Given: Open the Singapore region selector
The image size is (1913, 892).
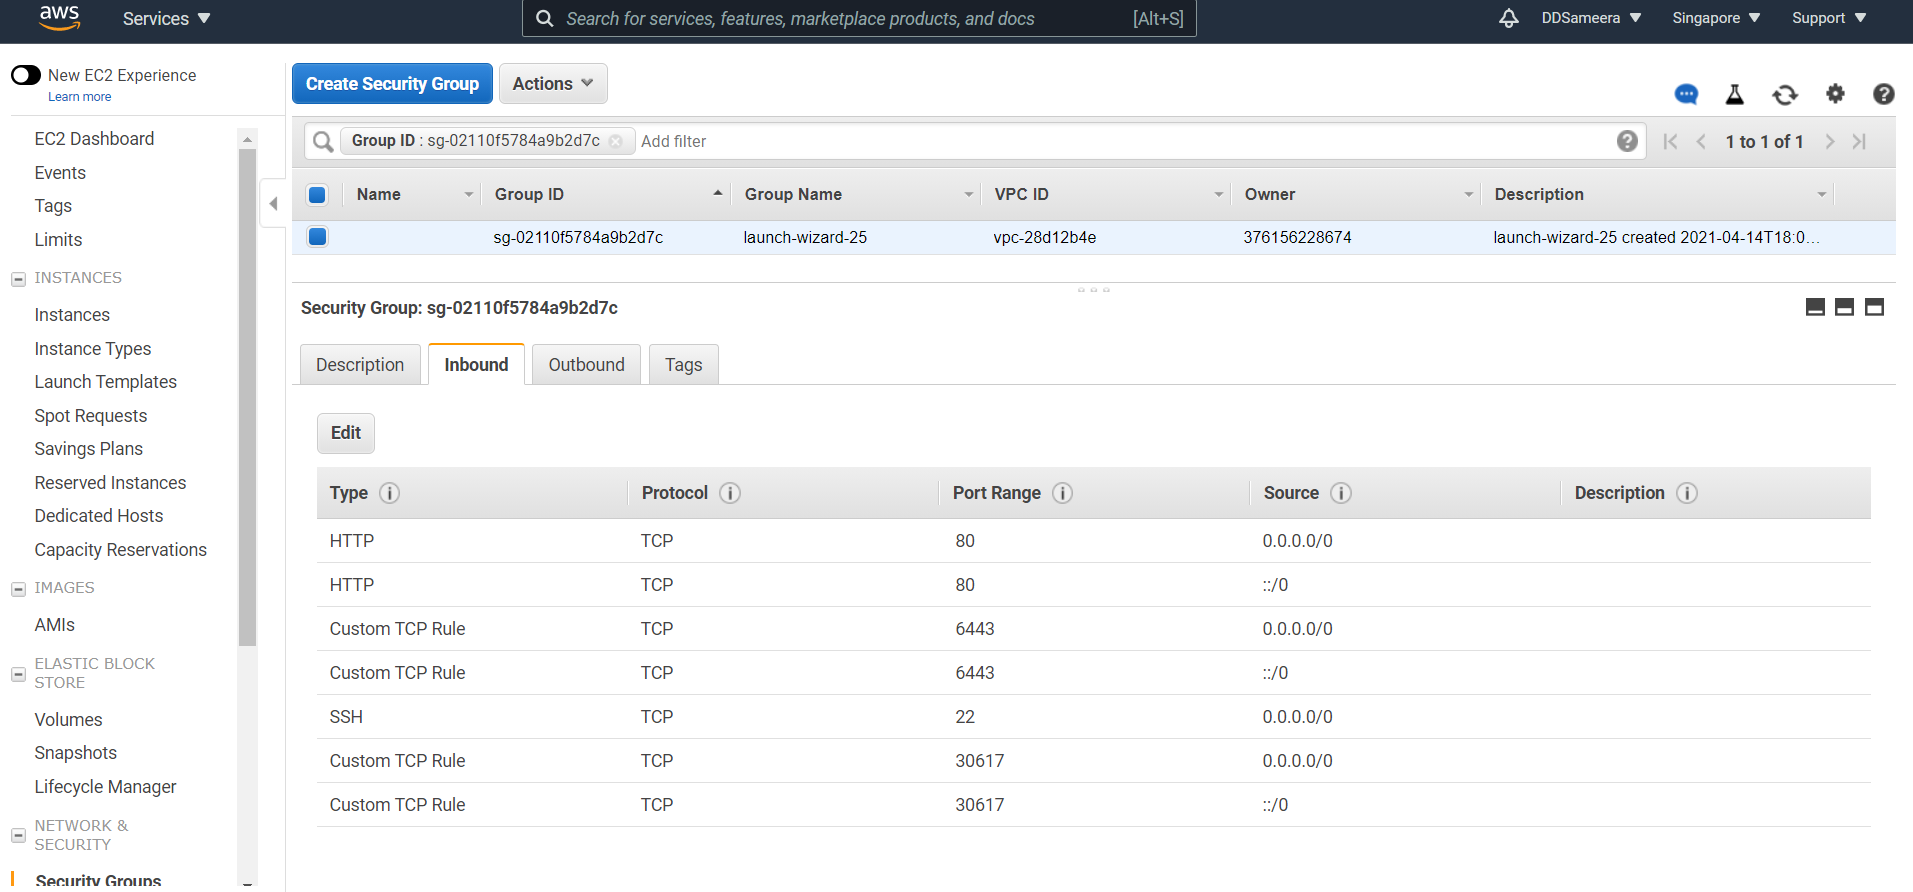Looking at the screenshot, I should [x=1716, y=18].
